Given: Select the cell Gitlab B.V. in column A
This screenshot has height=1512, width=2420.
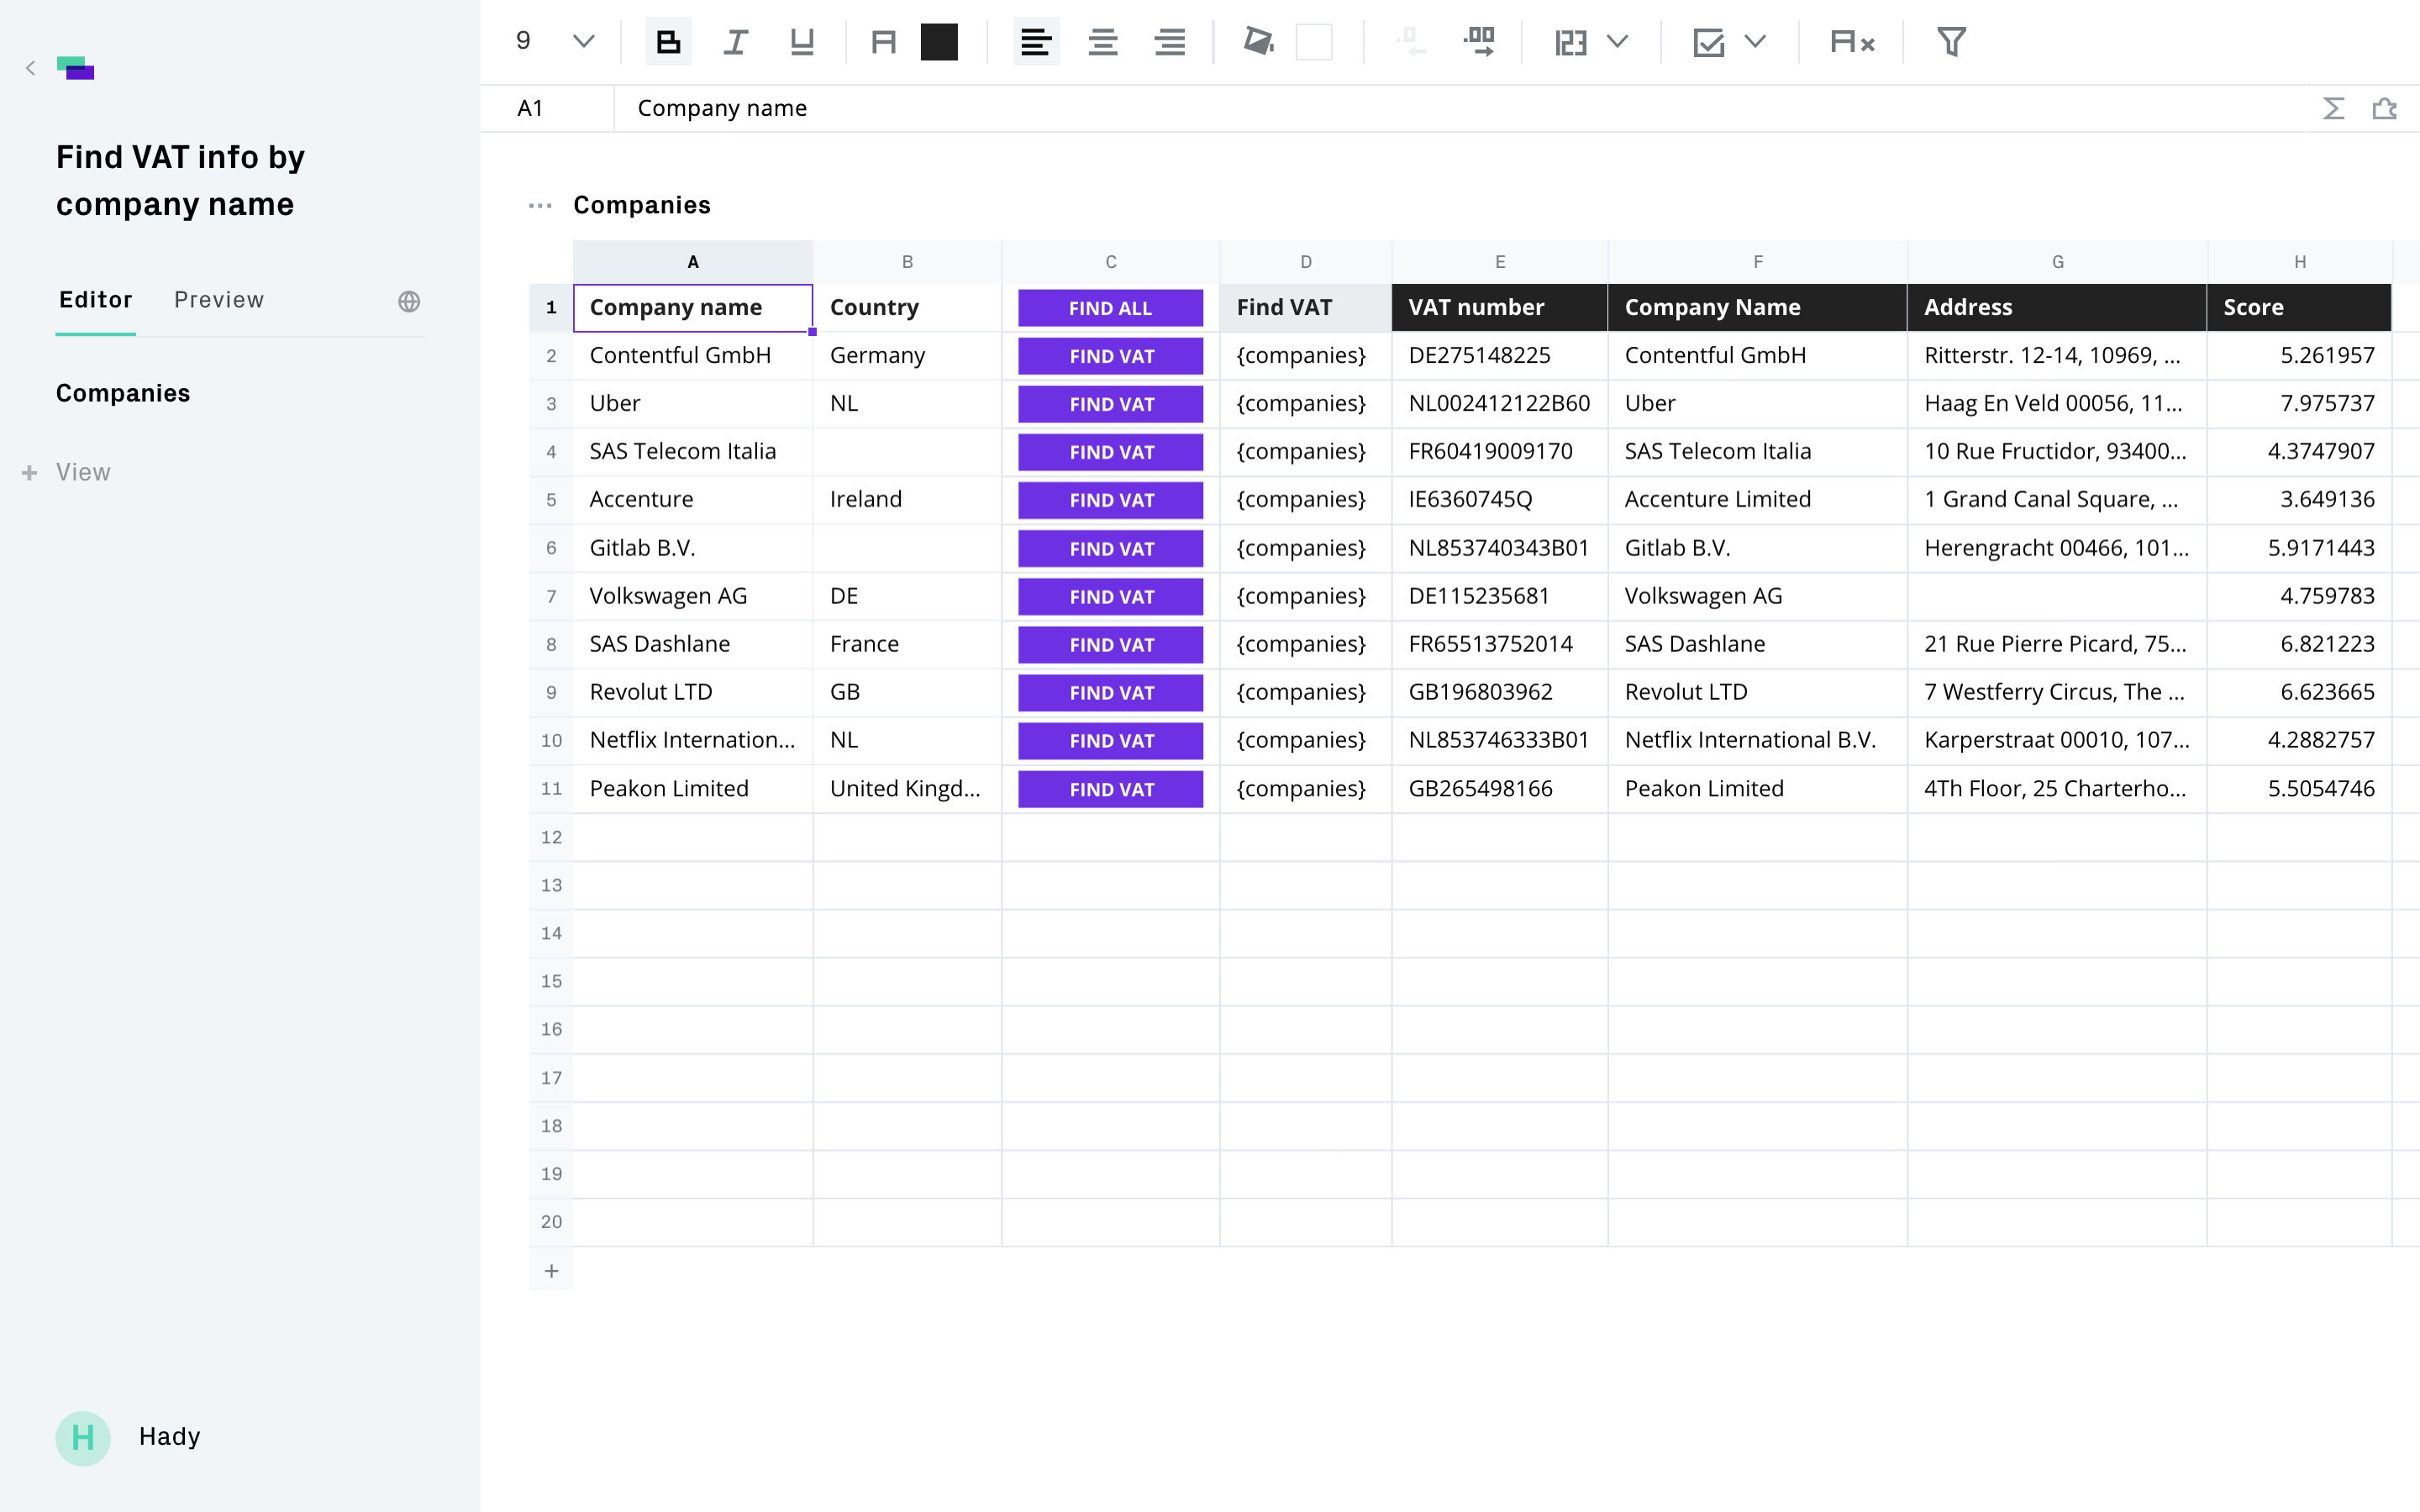Looking at the screenshot, I should point(692,548).
